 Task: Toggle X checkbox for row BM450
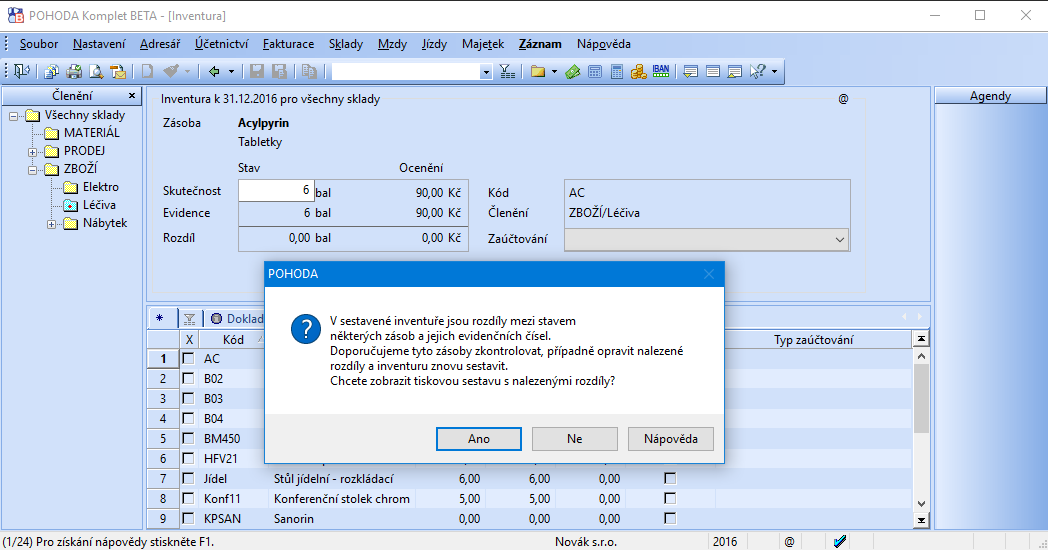tap(188, 439)
